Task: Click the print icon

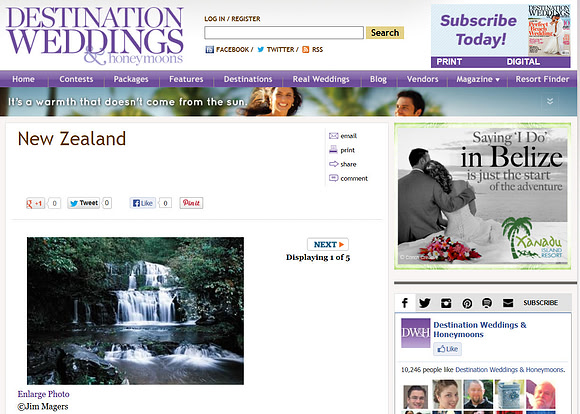Action: click(333, 150)
